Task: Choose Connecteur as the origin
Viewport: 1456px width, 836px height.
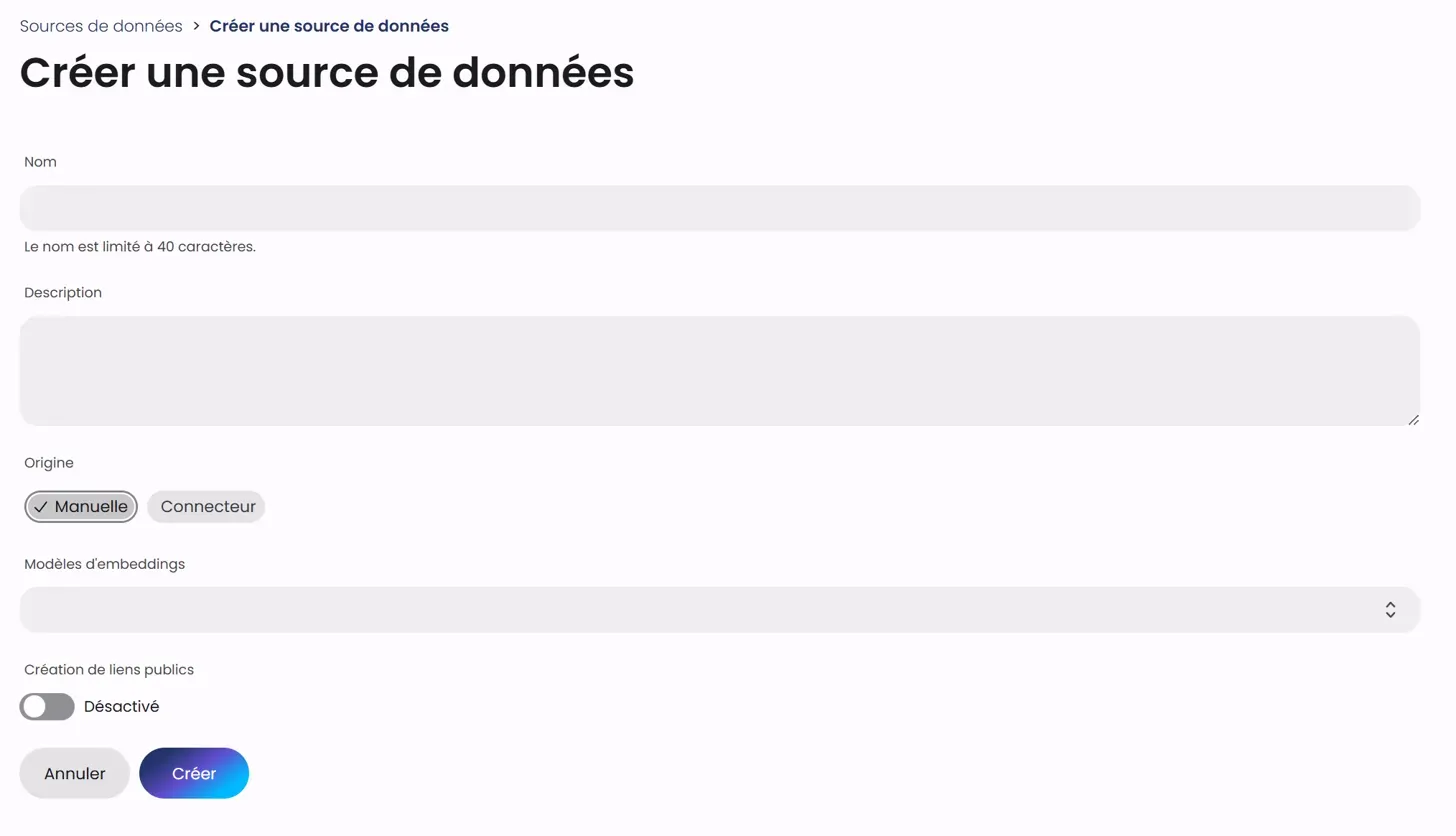Action: coord(207,507)
